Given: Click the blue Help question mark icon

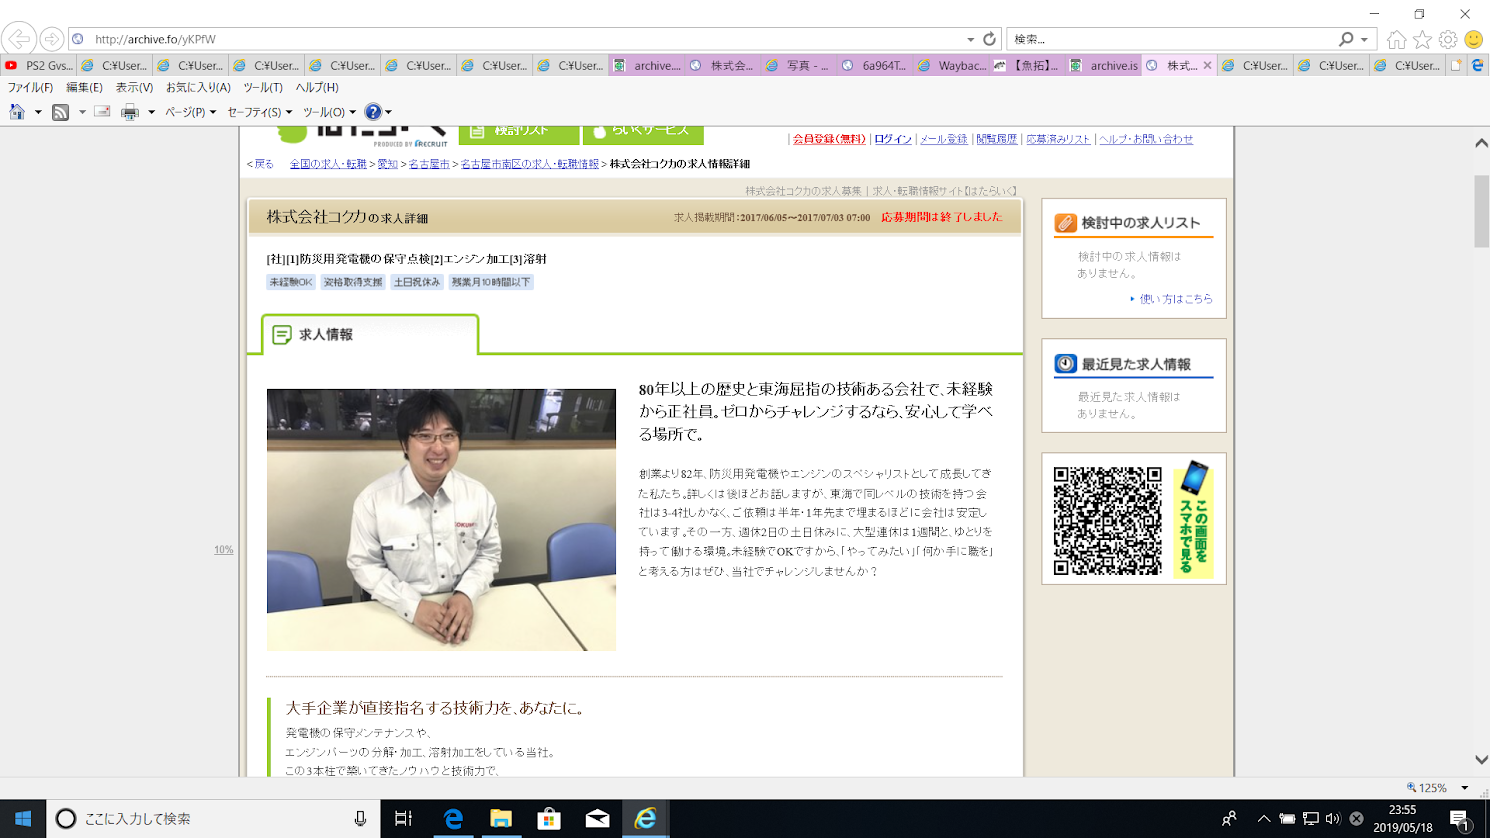Looking at the screenshot, I should click(x=373, y=112).
